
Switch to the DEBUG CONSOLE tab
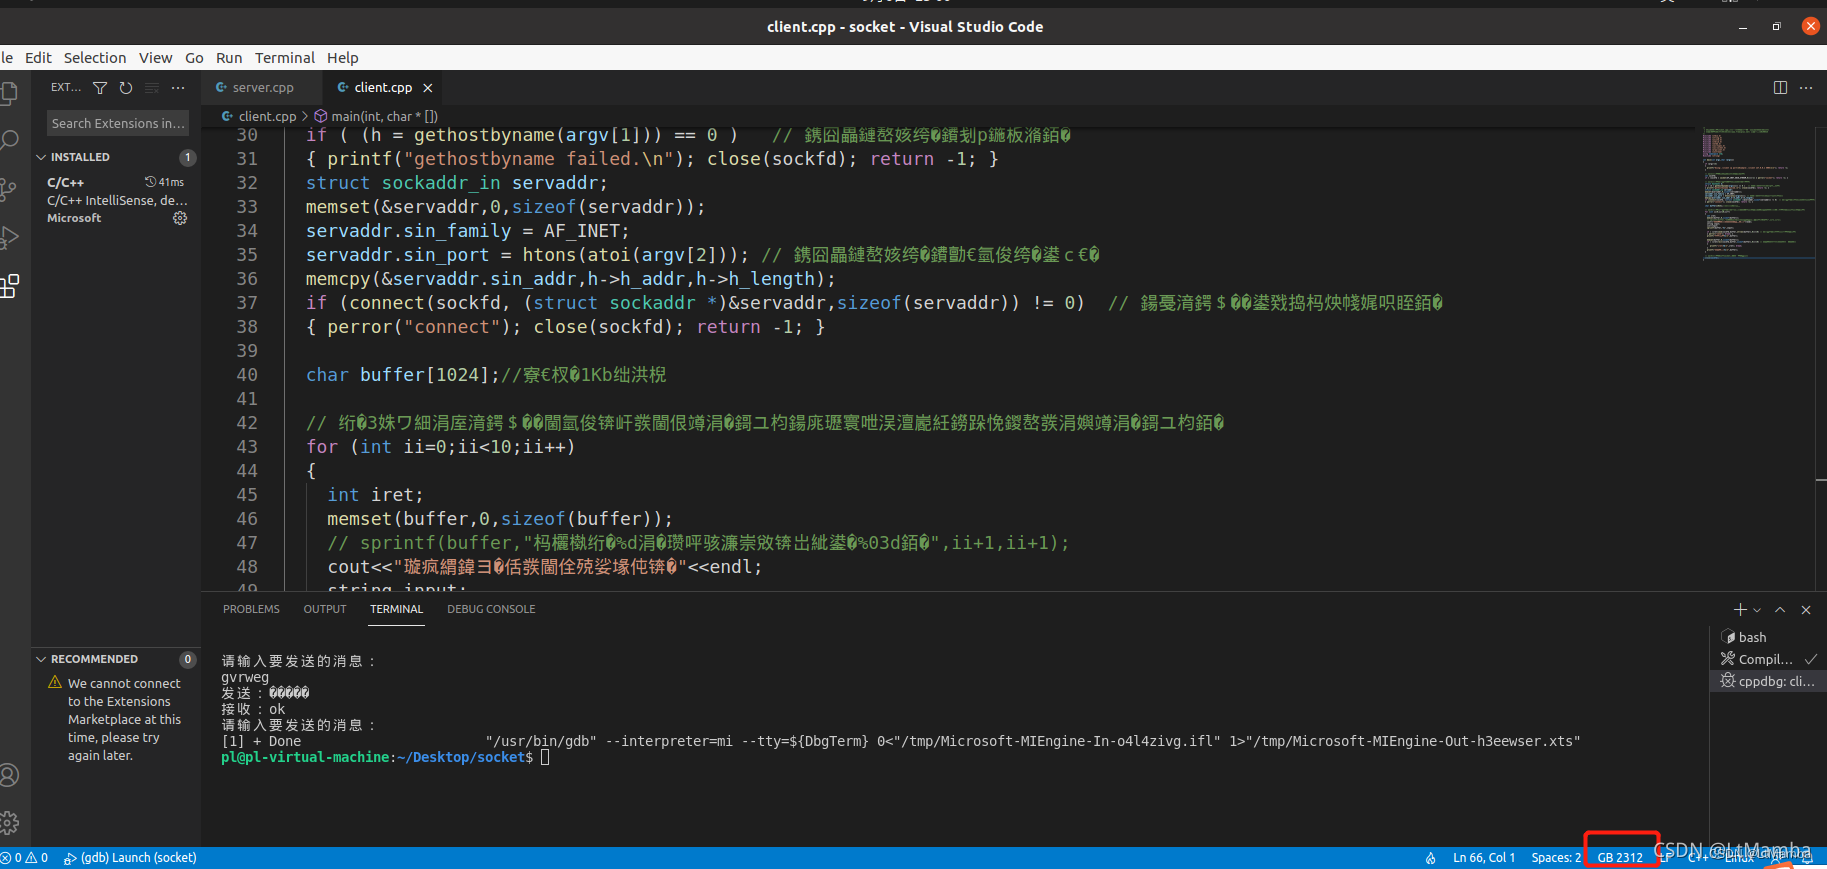491,609
